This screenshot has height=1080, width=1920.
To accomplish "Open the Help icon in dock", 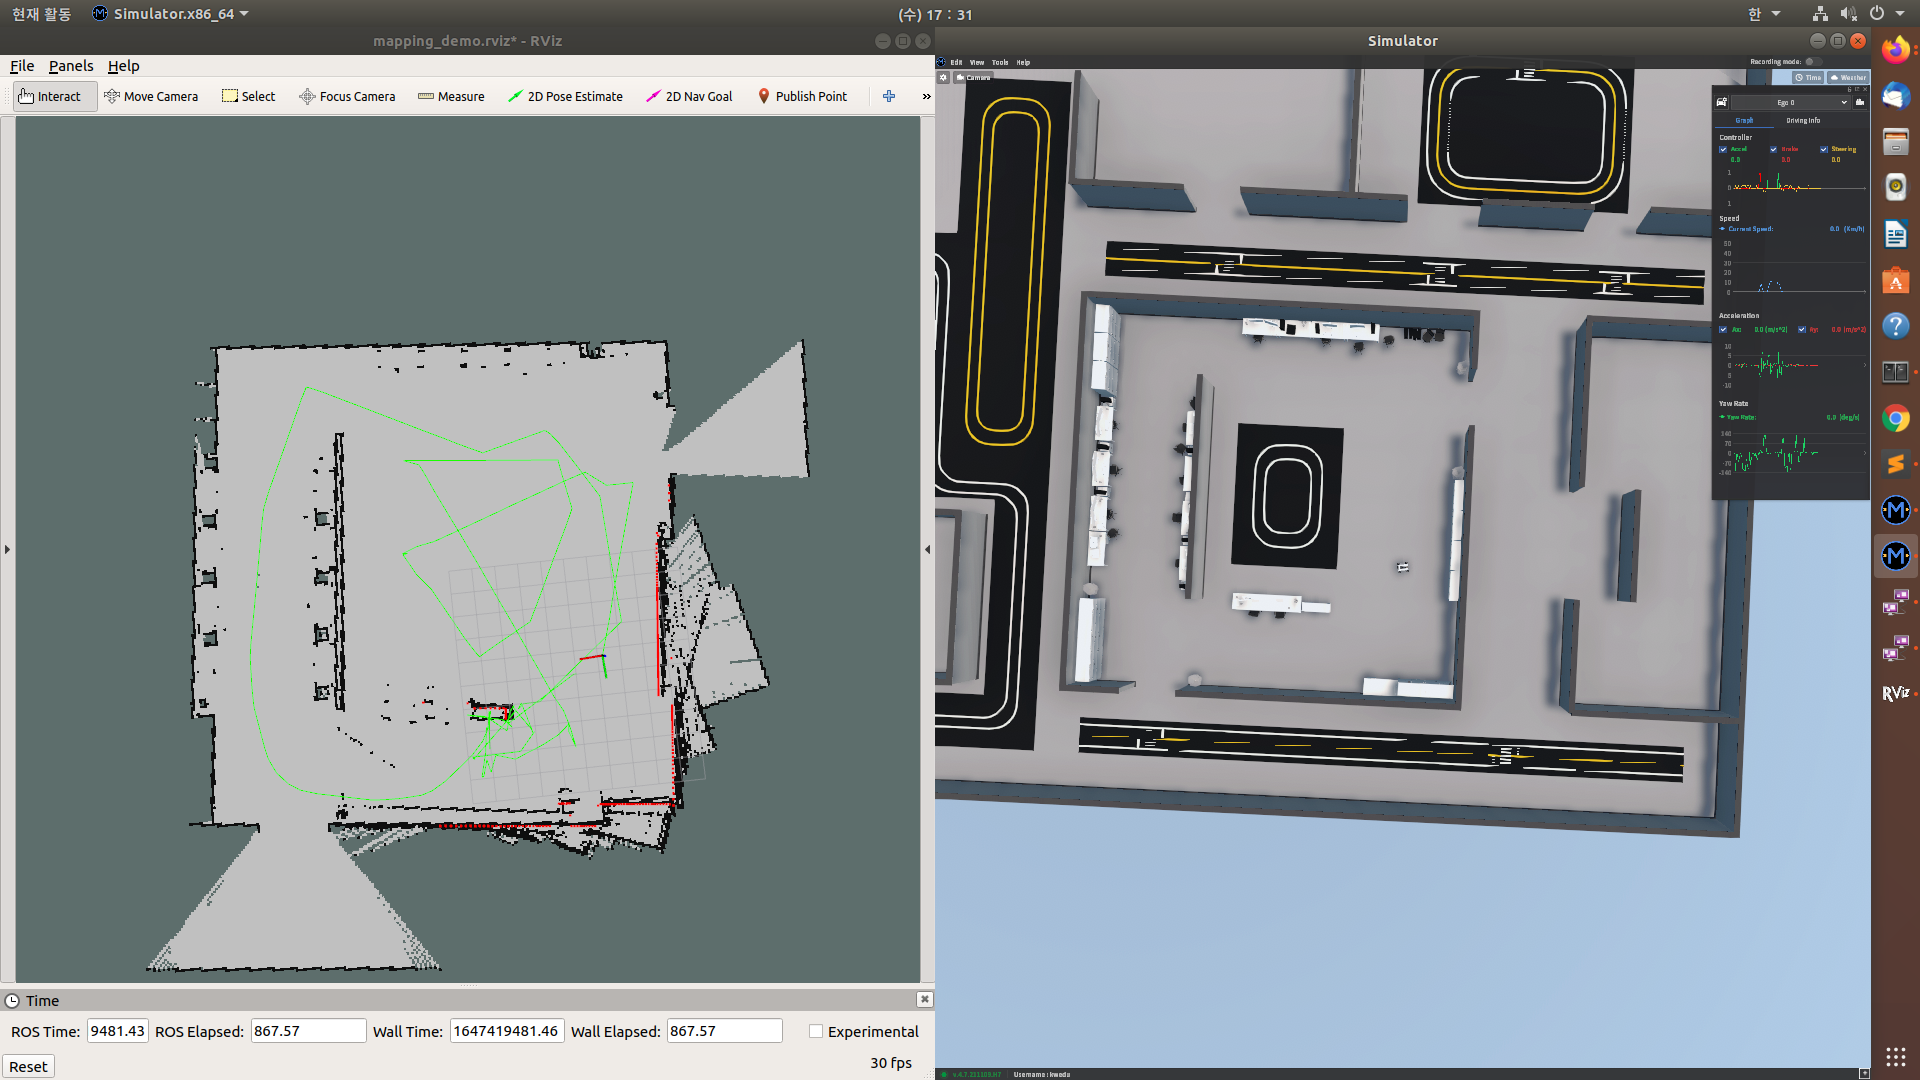I will click(1895, 326).
